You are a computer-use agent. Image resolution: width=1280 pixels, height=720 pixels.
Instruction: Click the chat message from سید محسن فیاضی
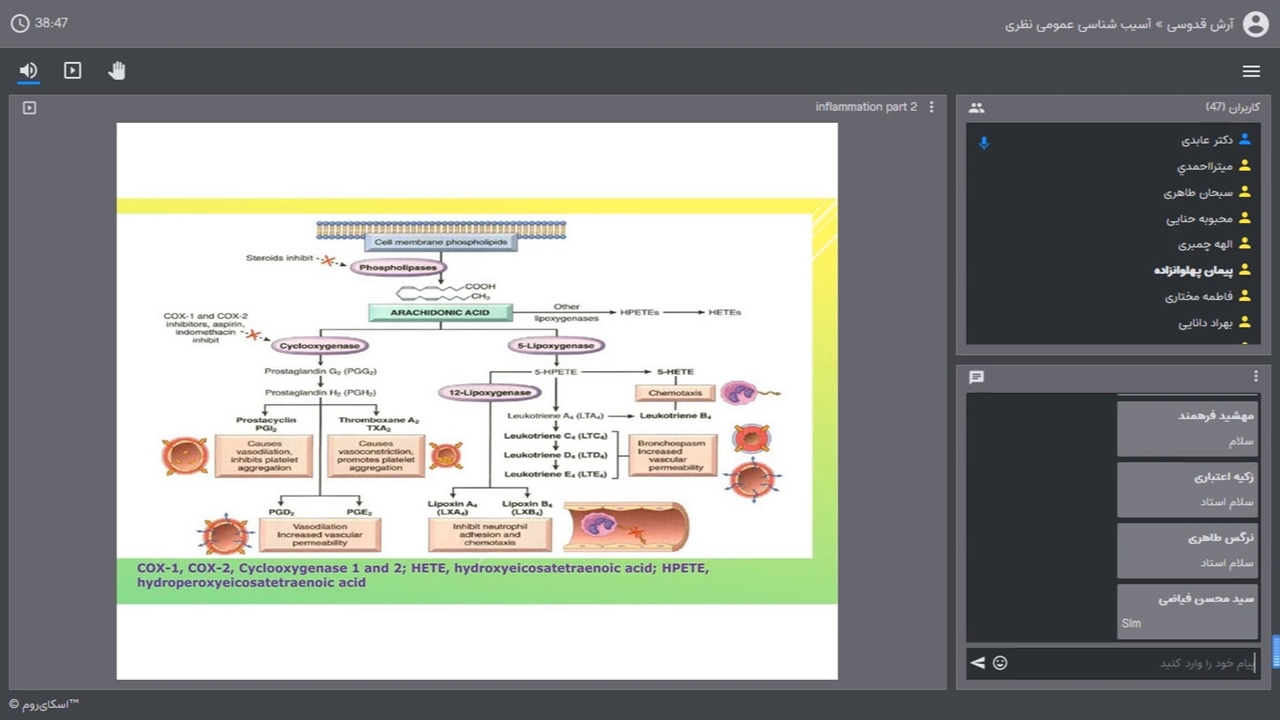point(1187,611)
